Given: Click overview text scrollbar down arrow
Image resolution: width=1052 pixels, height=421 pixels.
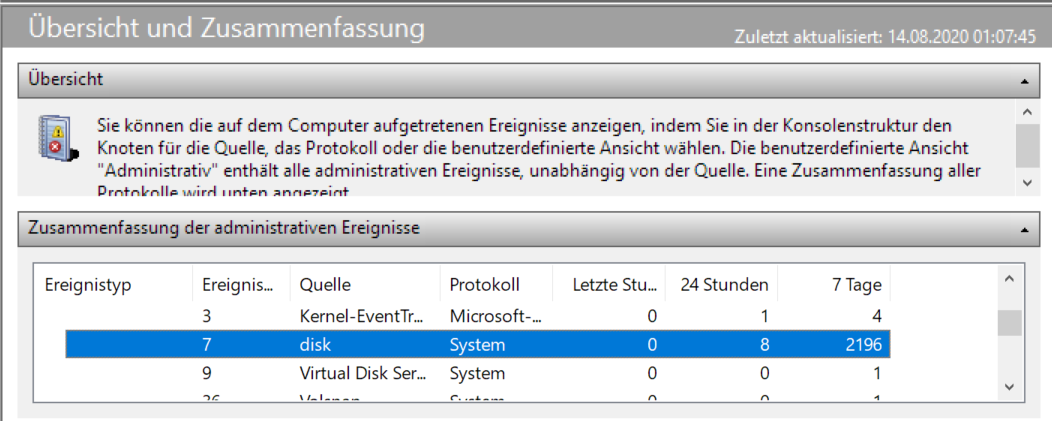Looking at the screenshot, I should pyautogui.click(x=1024, y=183).
